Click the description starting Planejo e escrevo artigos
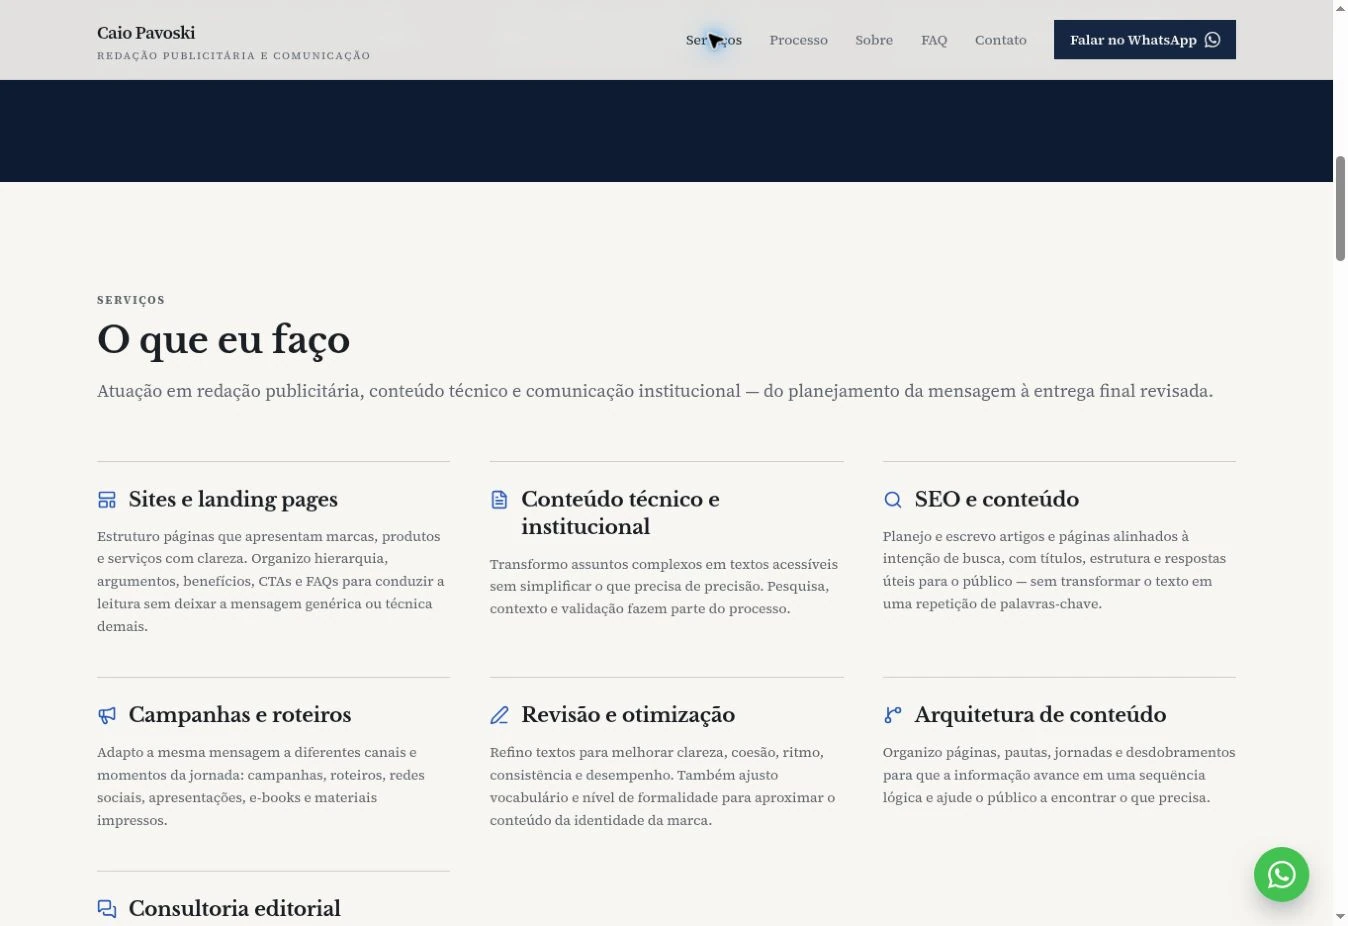The width and height of the screenshot is (1348, 926). point(1054,570)
